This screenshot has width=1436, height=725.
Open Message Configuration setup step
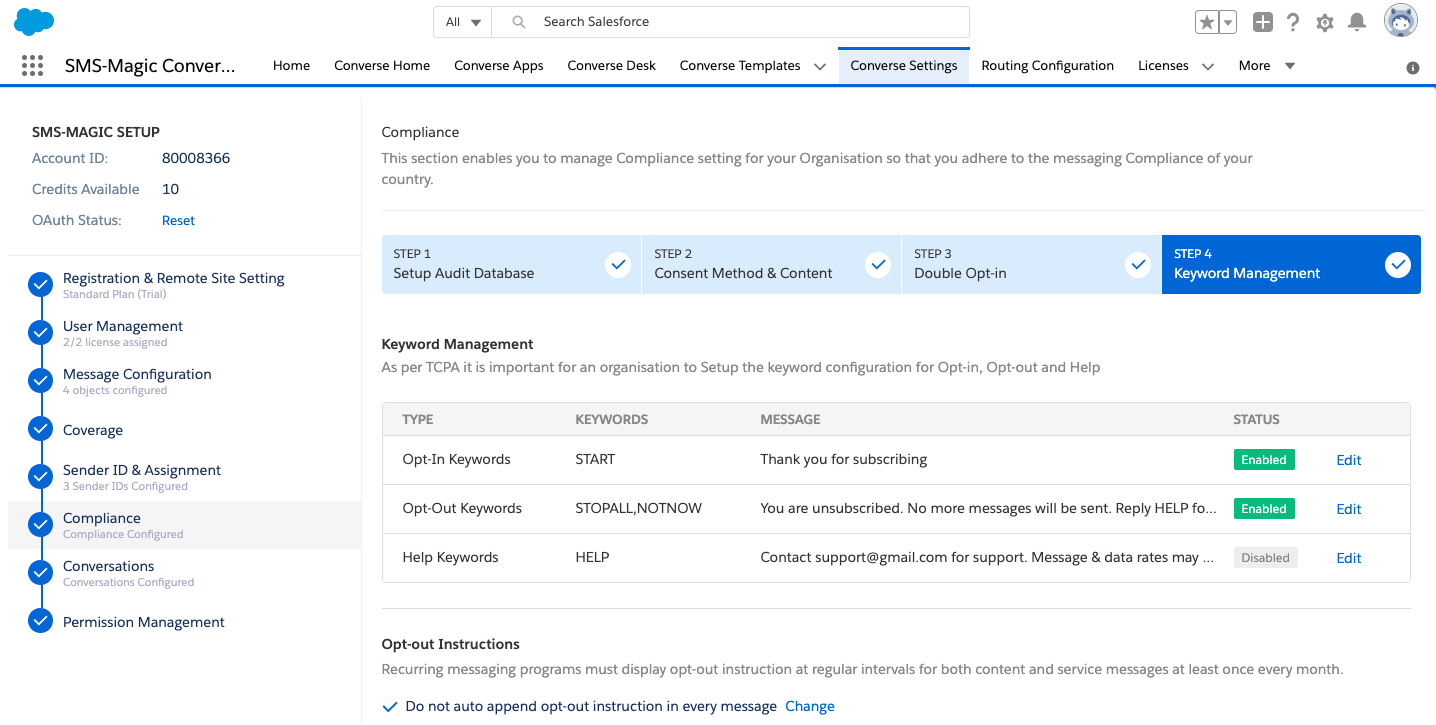point(137,374)
